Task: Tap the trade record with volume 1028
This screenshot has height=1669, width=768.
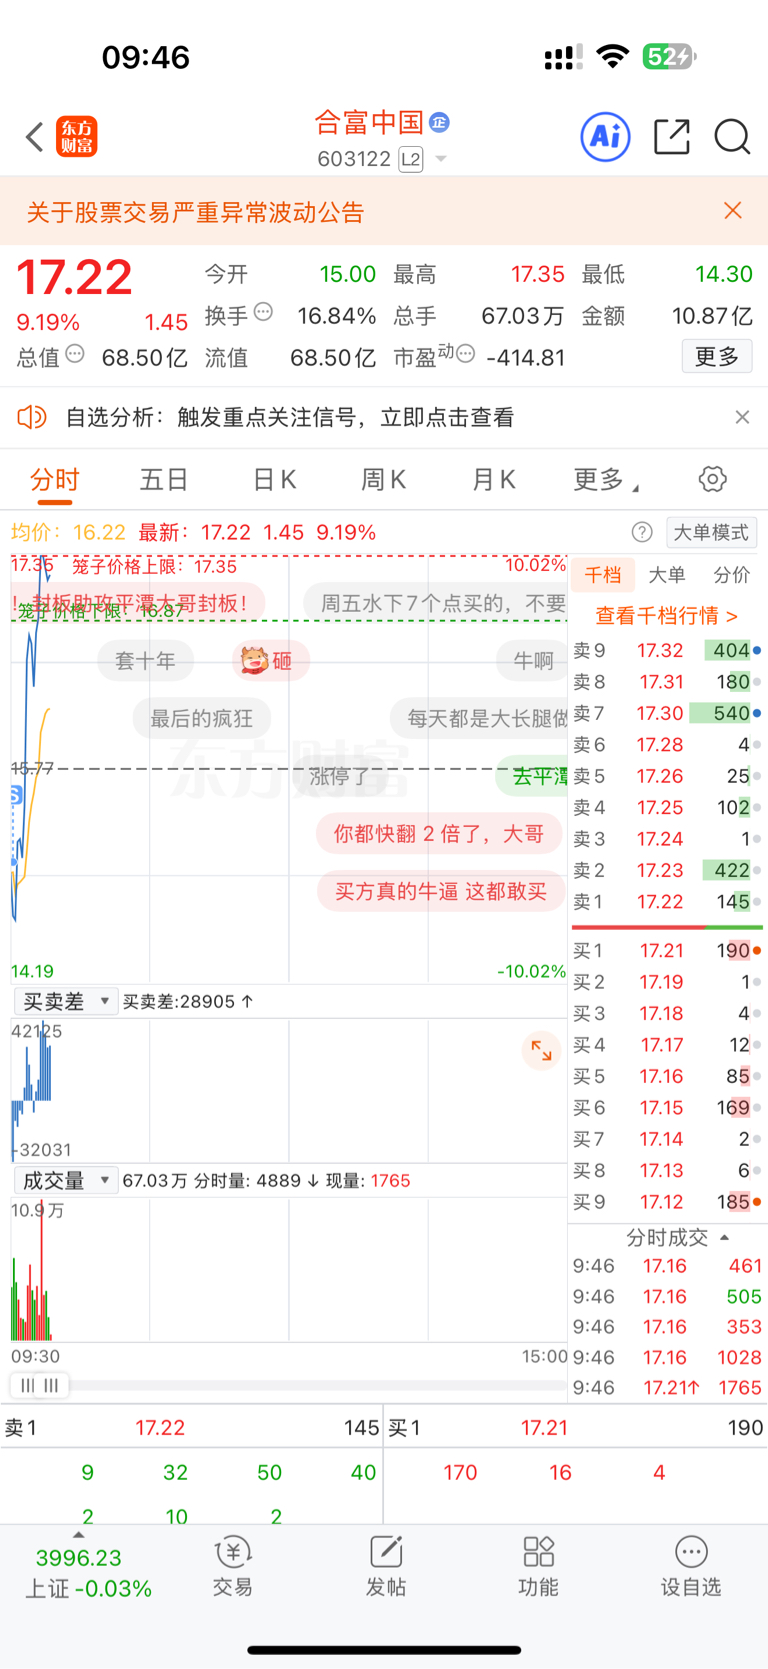Action: (x=667, y=1357)
